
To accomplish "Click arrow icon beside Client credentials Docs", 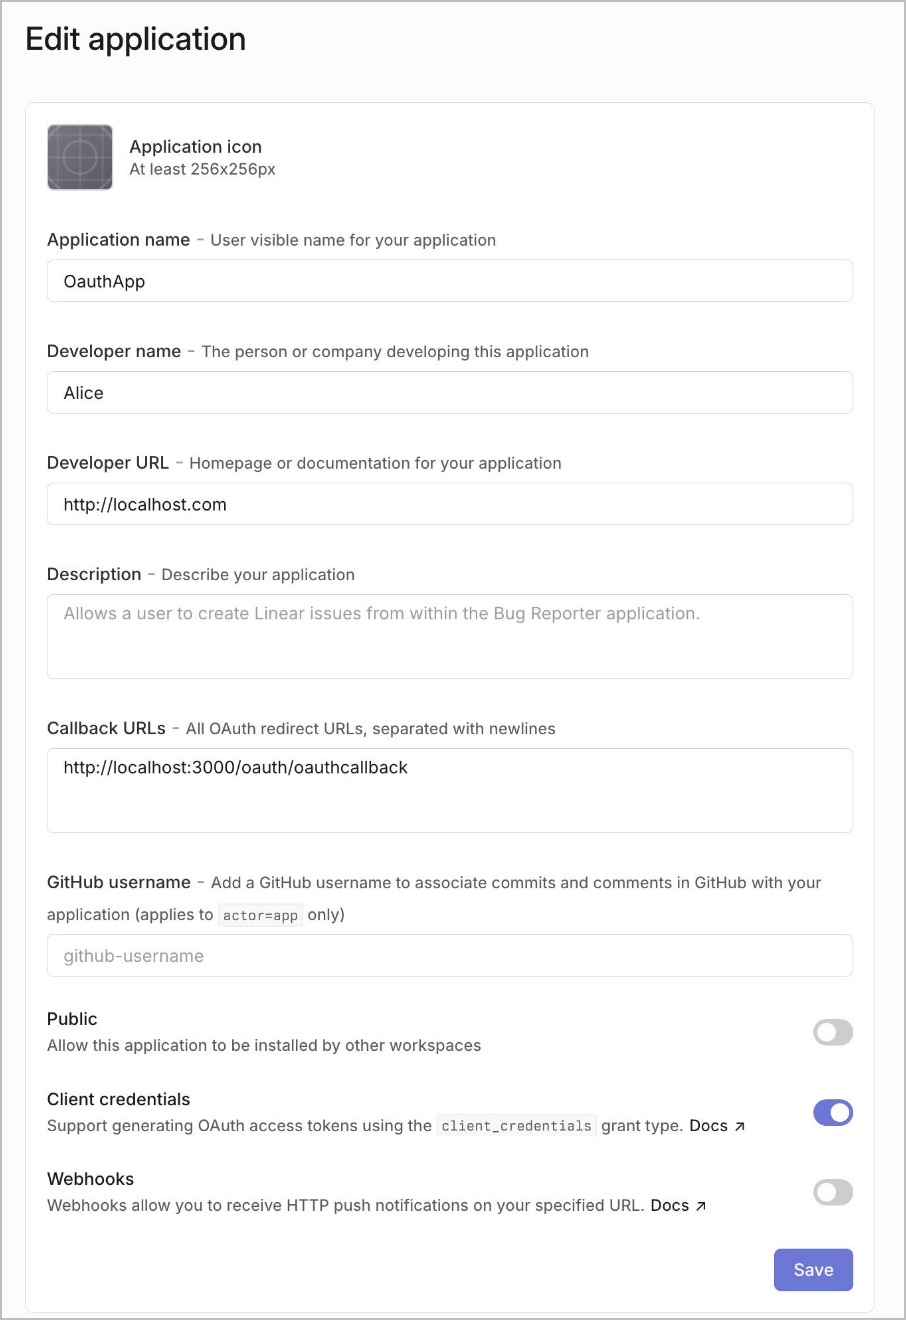I will point(740,1126).
